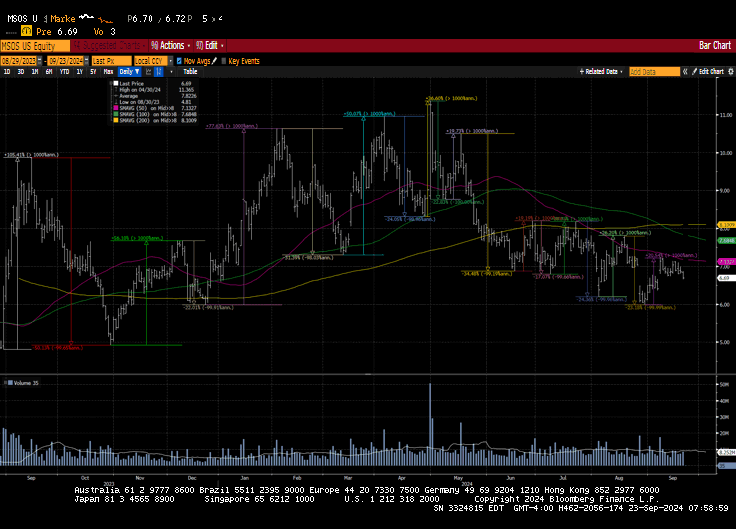Click the MSOS US Equity ticker field

click(x=35, y=46)
